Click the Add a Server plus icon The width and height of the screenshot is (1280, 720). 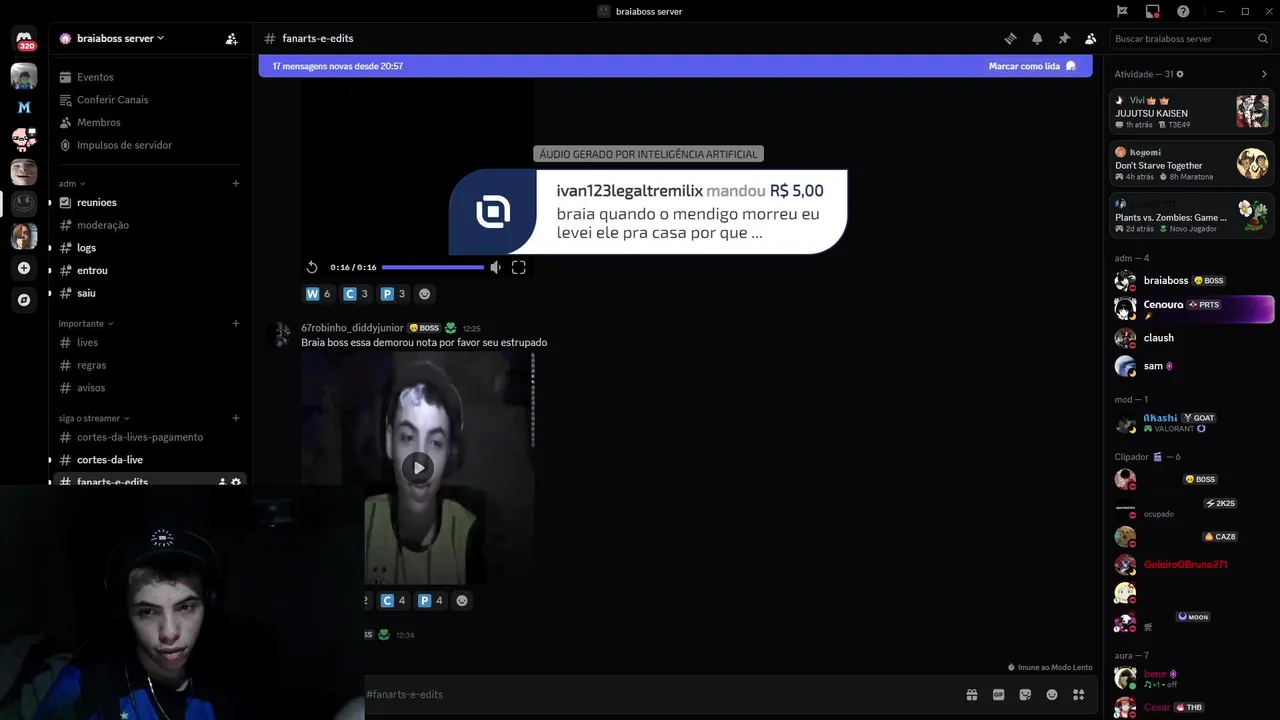24,268
